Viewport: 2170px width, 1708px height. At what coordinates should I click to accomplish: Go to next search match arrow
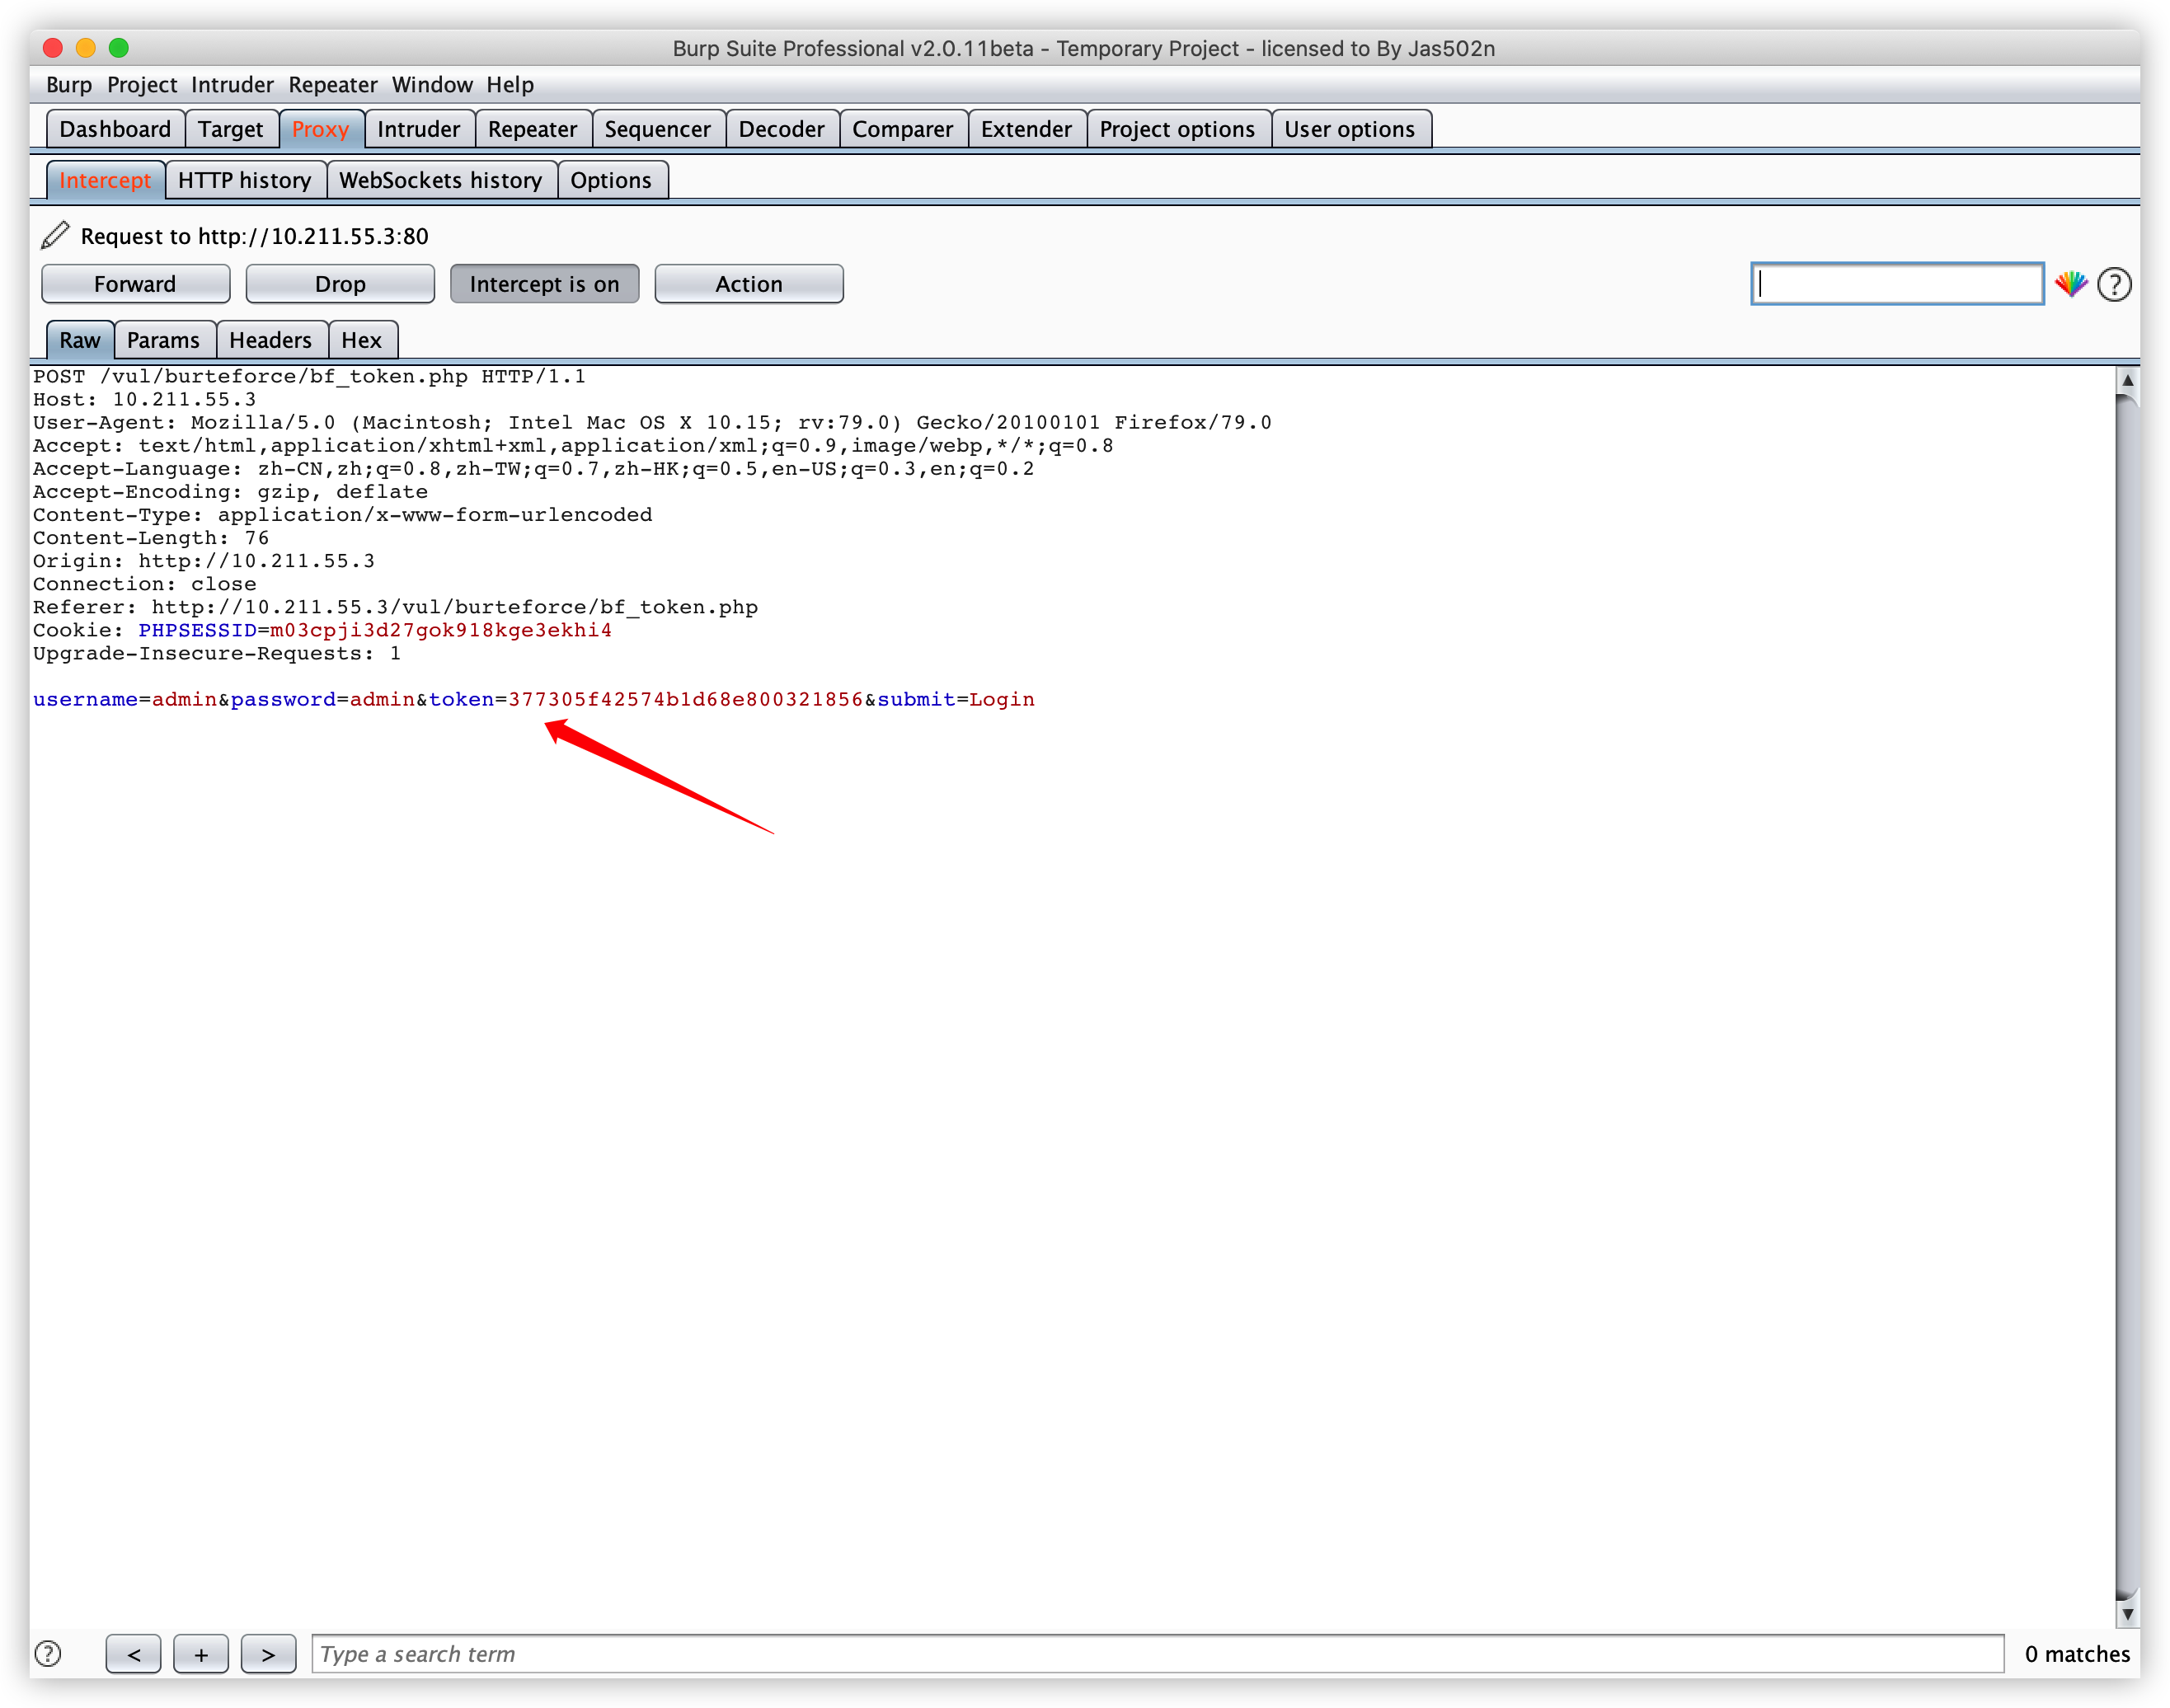click(x=268, y=1654)
